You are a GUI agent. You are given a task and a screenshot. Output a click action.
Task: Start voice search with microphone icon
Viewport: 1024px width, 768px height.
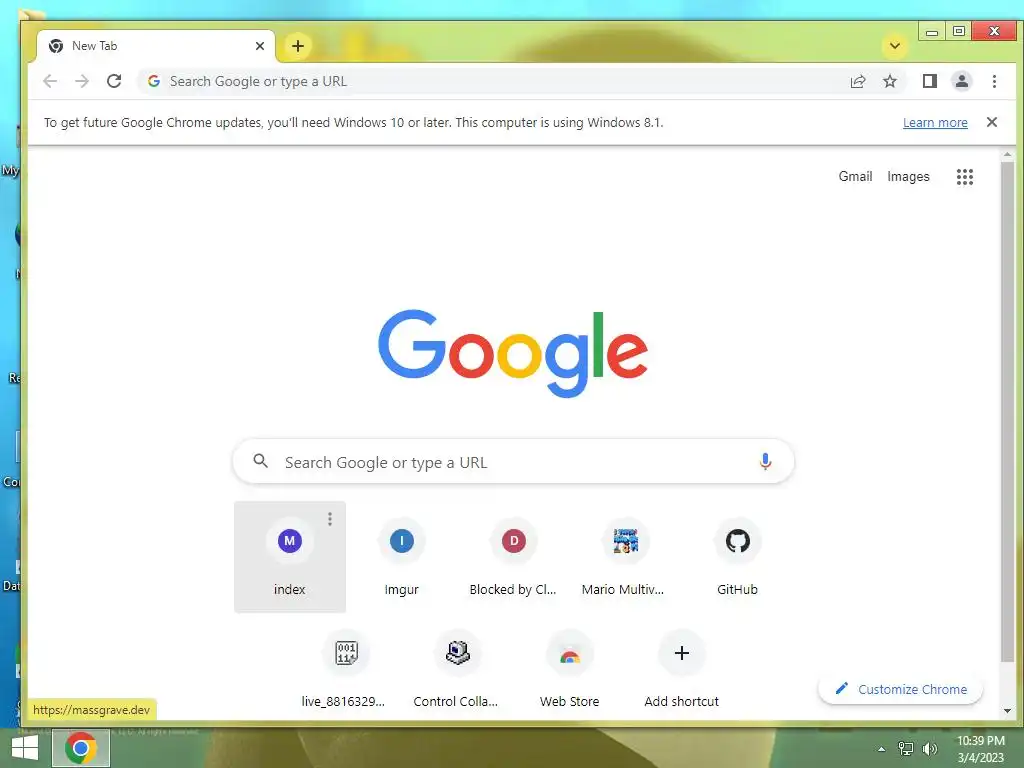click(765, 462)
